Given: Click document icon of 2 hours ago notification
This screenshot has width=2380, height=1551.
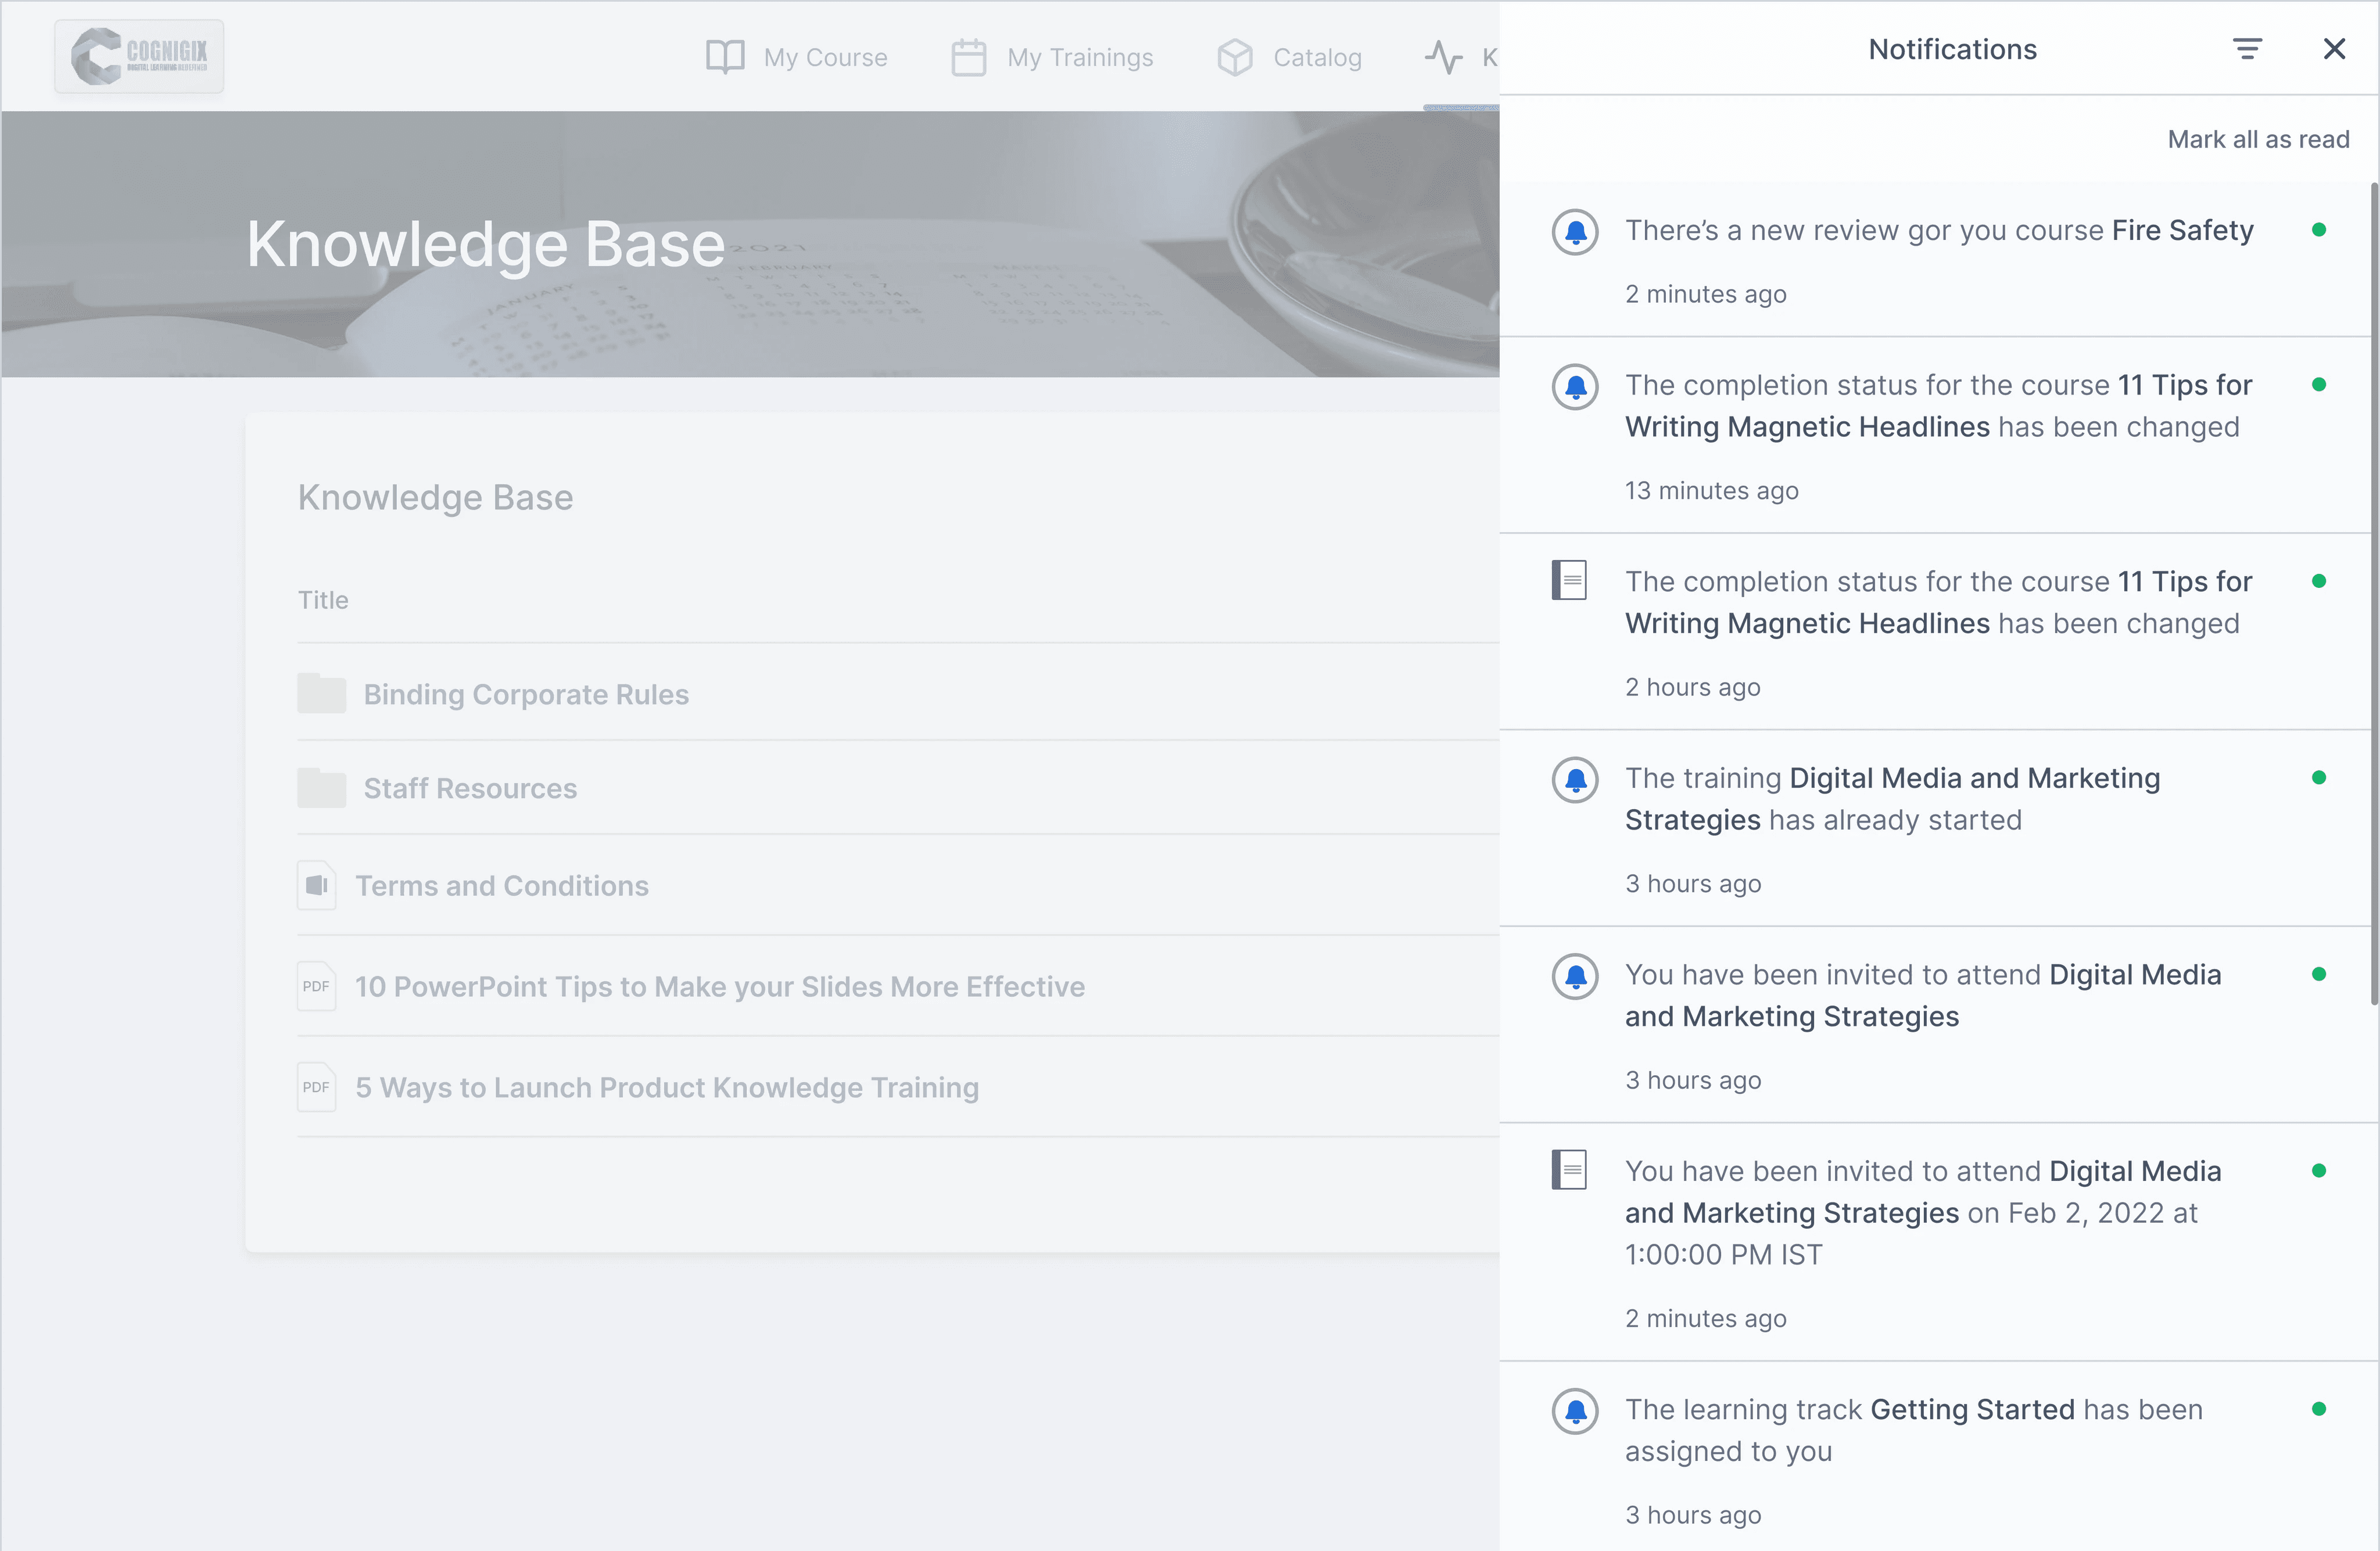Looking at the screenshot, I should pos(1569,580).
